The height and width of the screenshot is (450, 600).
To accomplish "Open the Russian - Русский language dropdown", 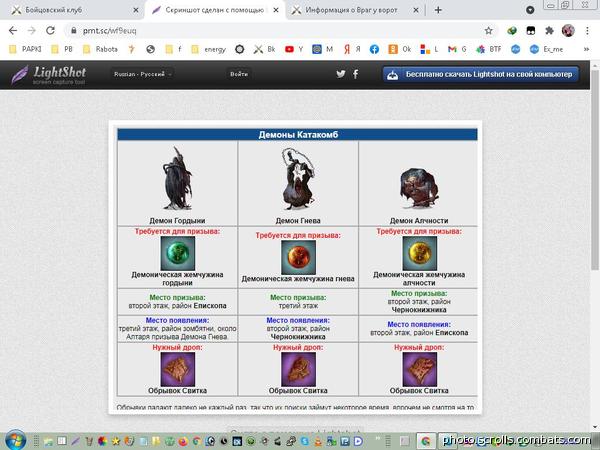I will tap(143, 74).
